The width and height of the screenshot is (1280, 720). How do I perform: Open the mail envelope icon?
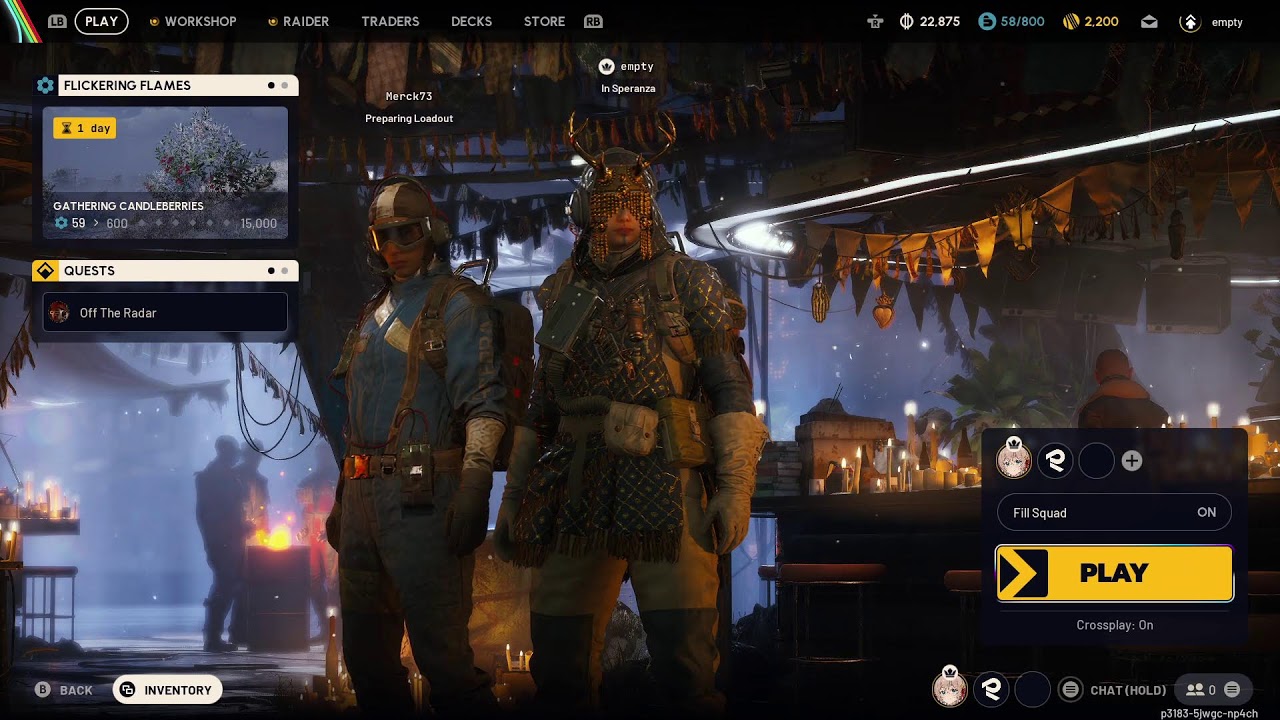(1149, 21)
